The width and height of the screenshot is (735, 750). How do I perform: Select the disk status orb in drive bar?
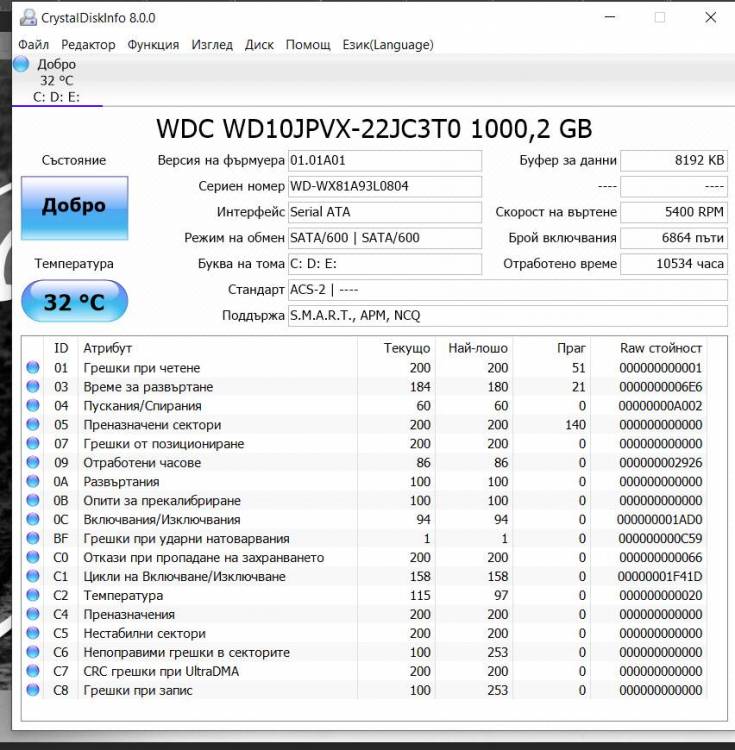(x=21, y=64)
